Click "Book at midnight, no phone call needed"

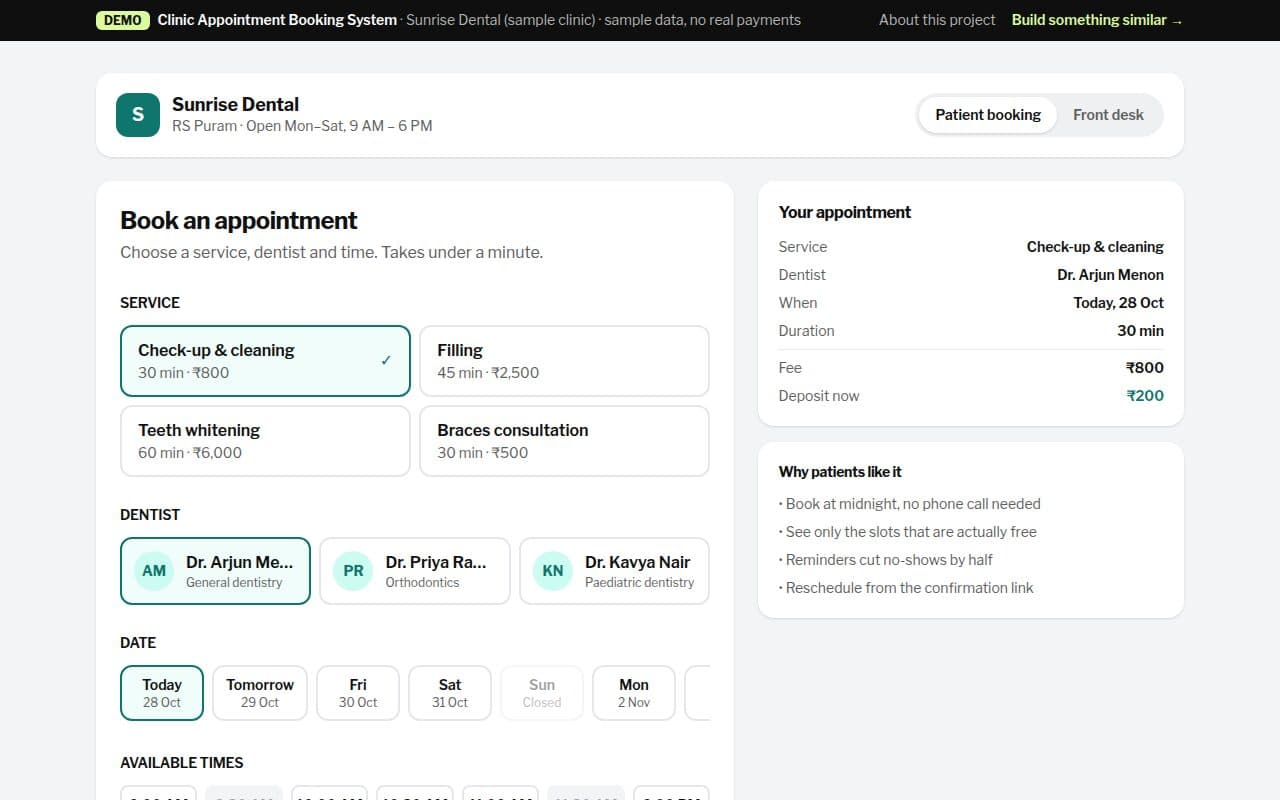(x=910, y=504)
